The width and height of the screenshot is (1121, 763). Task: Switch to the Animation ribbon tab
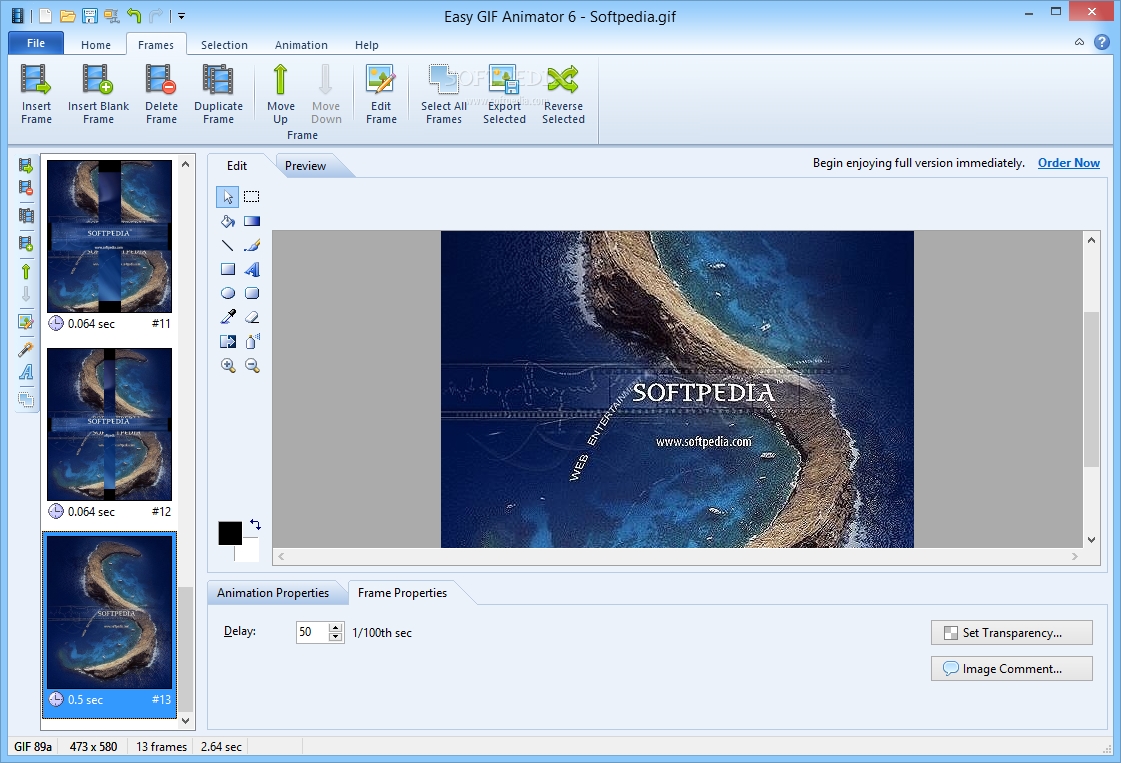(301, 44)
